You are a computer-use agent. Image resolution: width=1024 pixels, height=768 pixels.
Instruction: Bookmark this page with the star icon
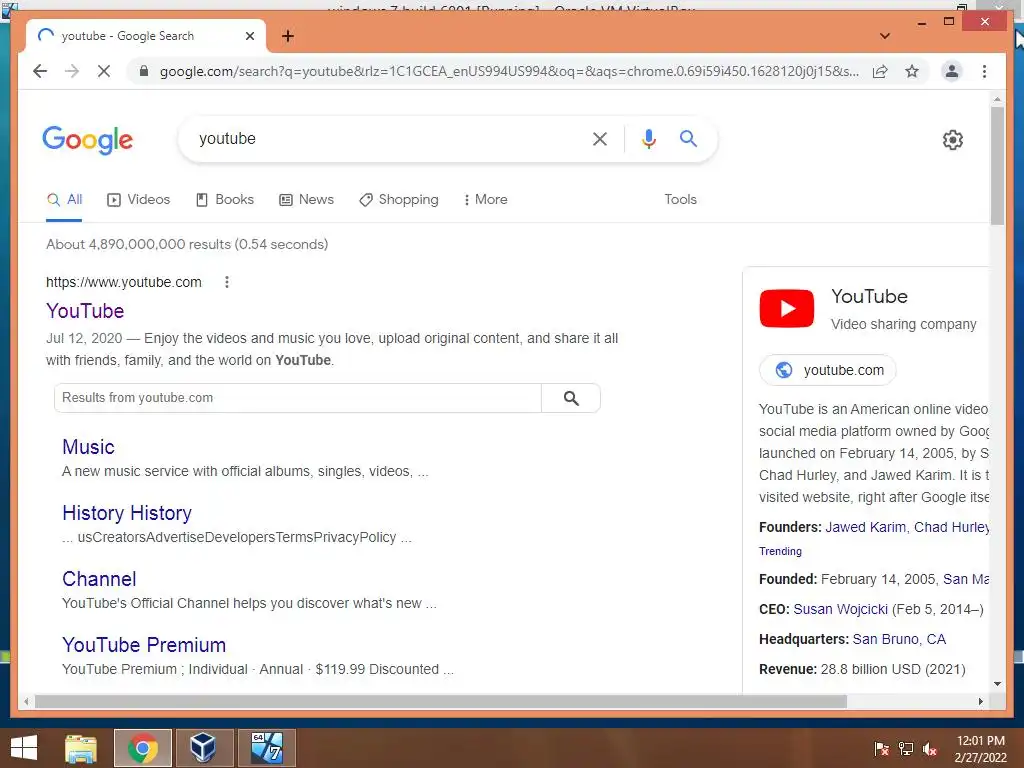click(x=912, y=71)
